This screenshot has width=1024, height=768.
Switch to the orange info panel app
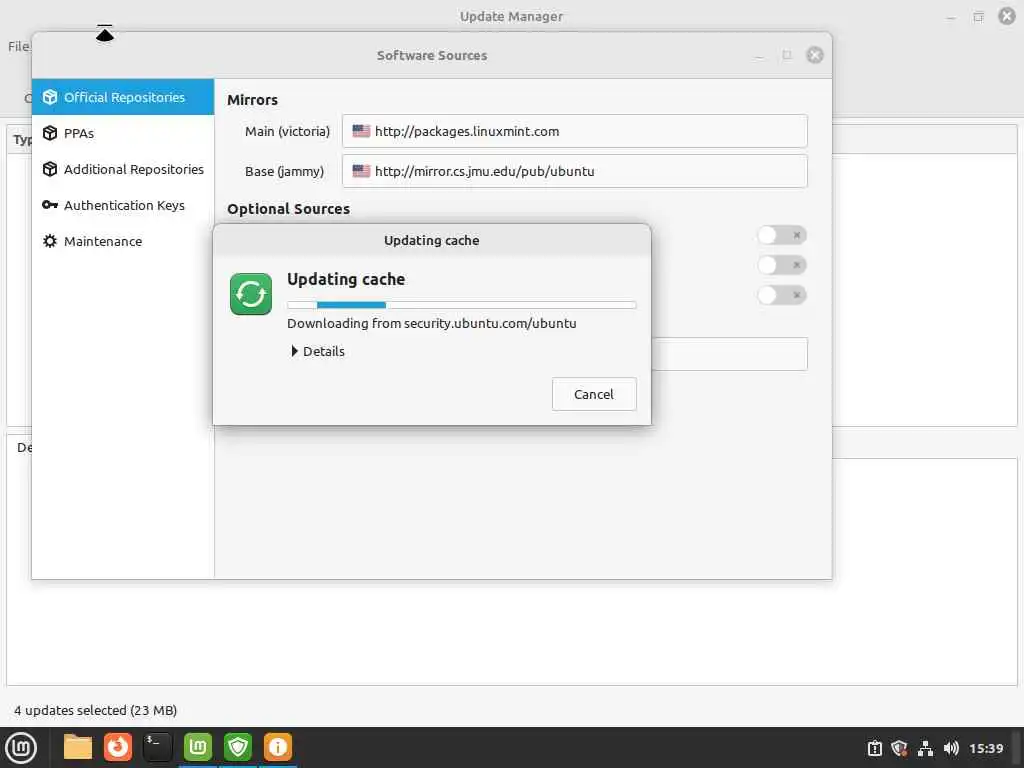(278, 747)
